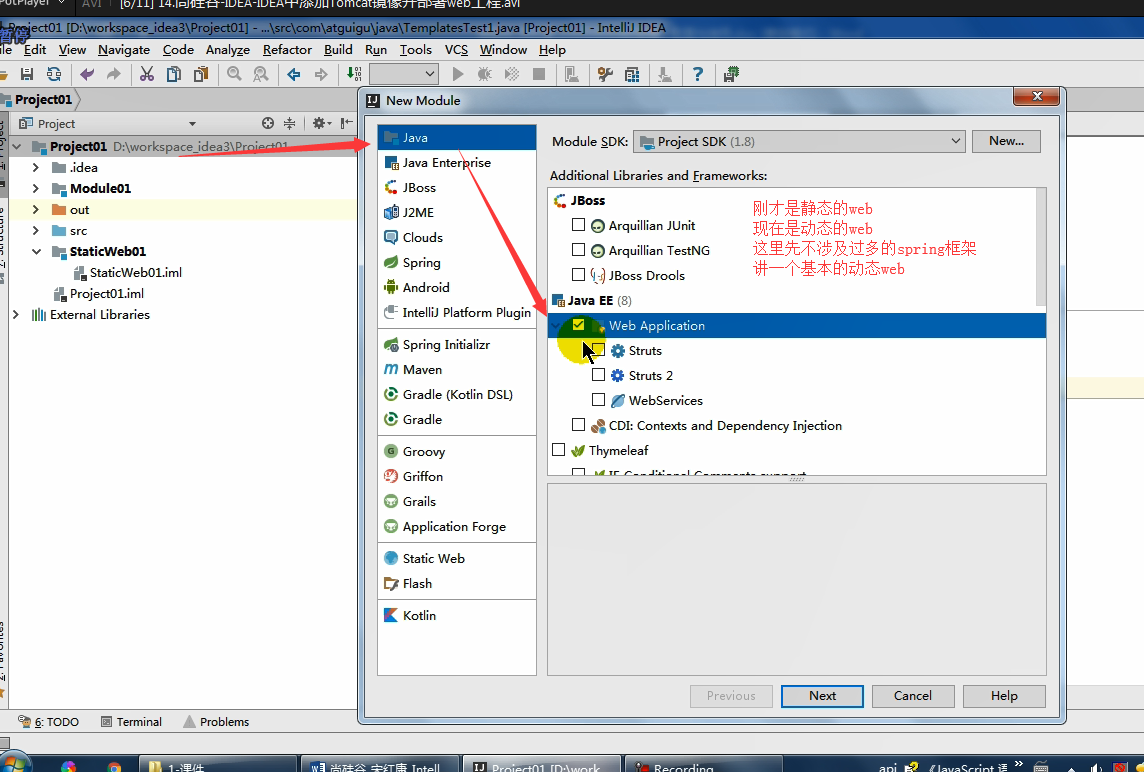Open the Module SDK dropdown
The image size is (1144, 772).
799,142
